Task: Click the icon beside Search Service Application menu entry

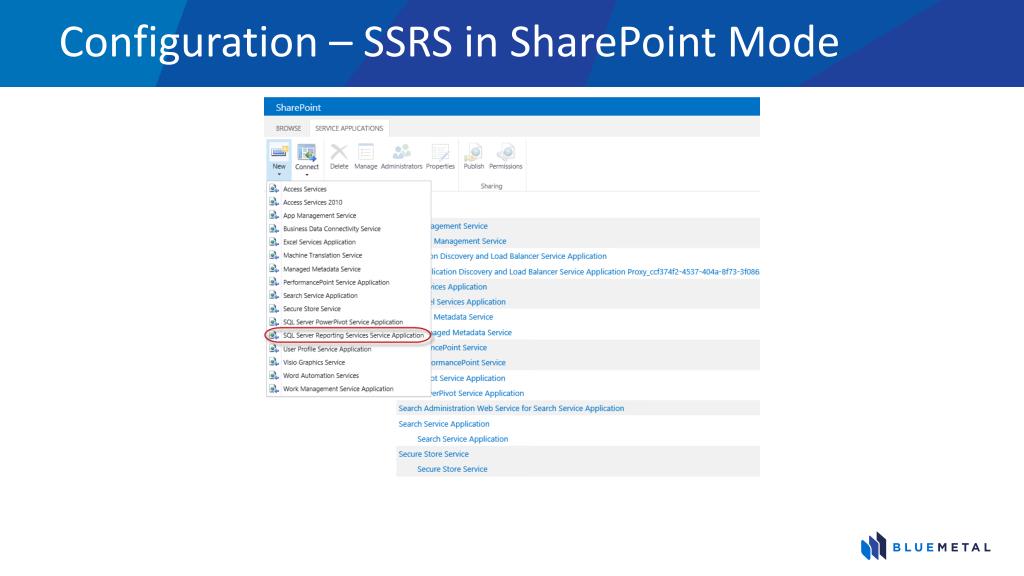Action: (x=274, y=295)
